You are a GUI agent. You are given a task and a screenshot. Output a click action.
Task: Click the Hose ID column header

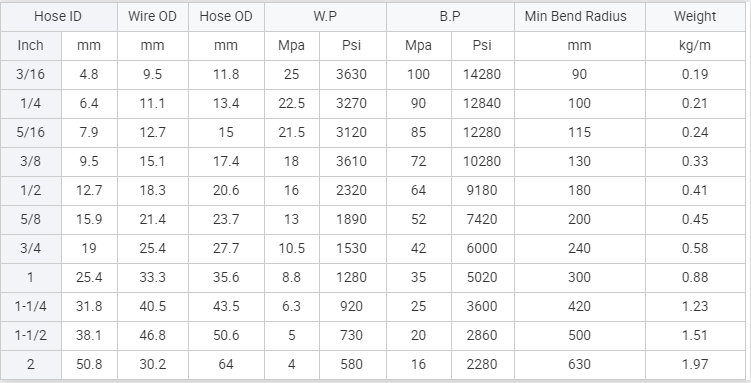tap(58, 17)
